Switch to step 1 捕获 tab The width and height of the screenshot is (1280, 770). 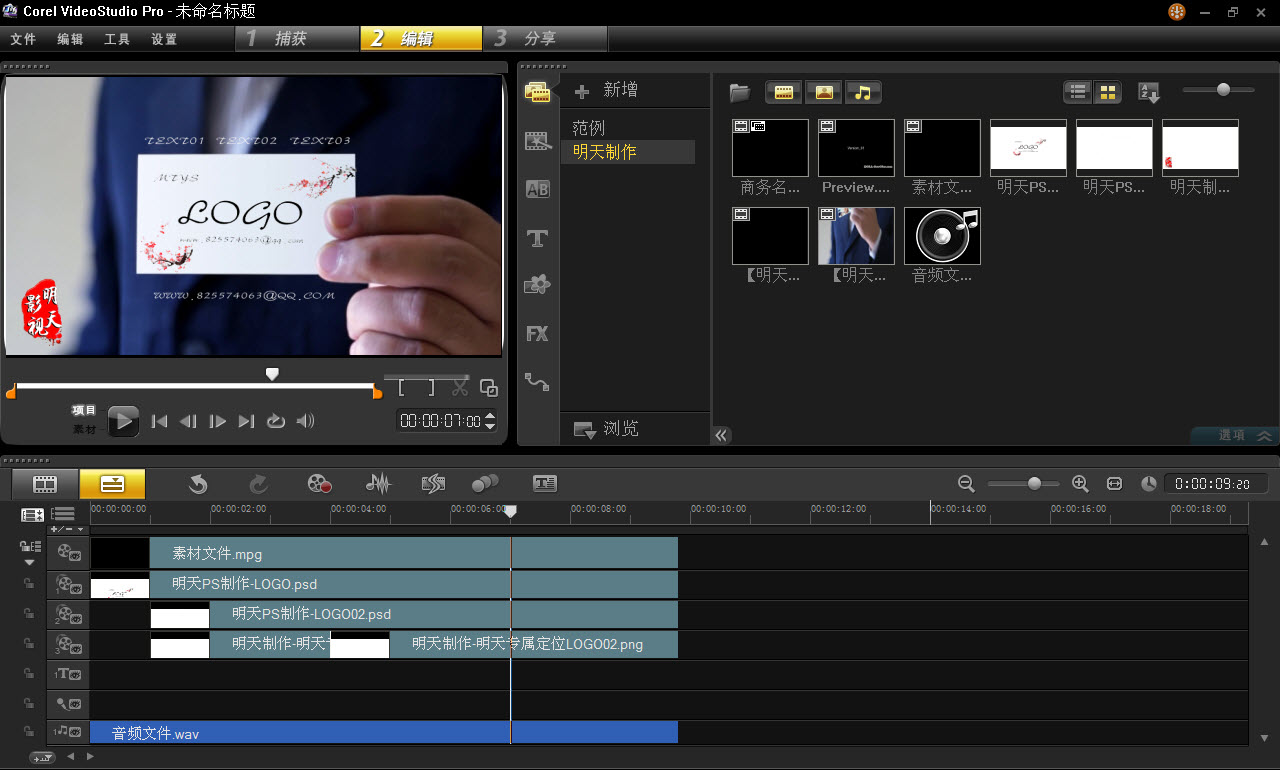(297, 38)
